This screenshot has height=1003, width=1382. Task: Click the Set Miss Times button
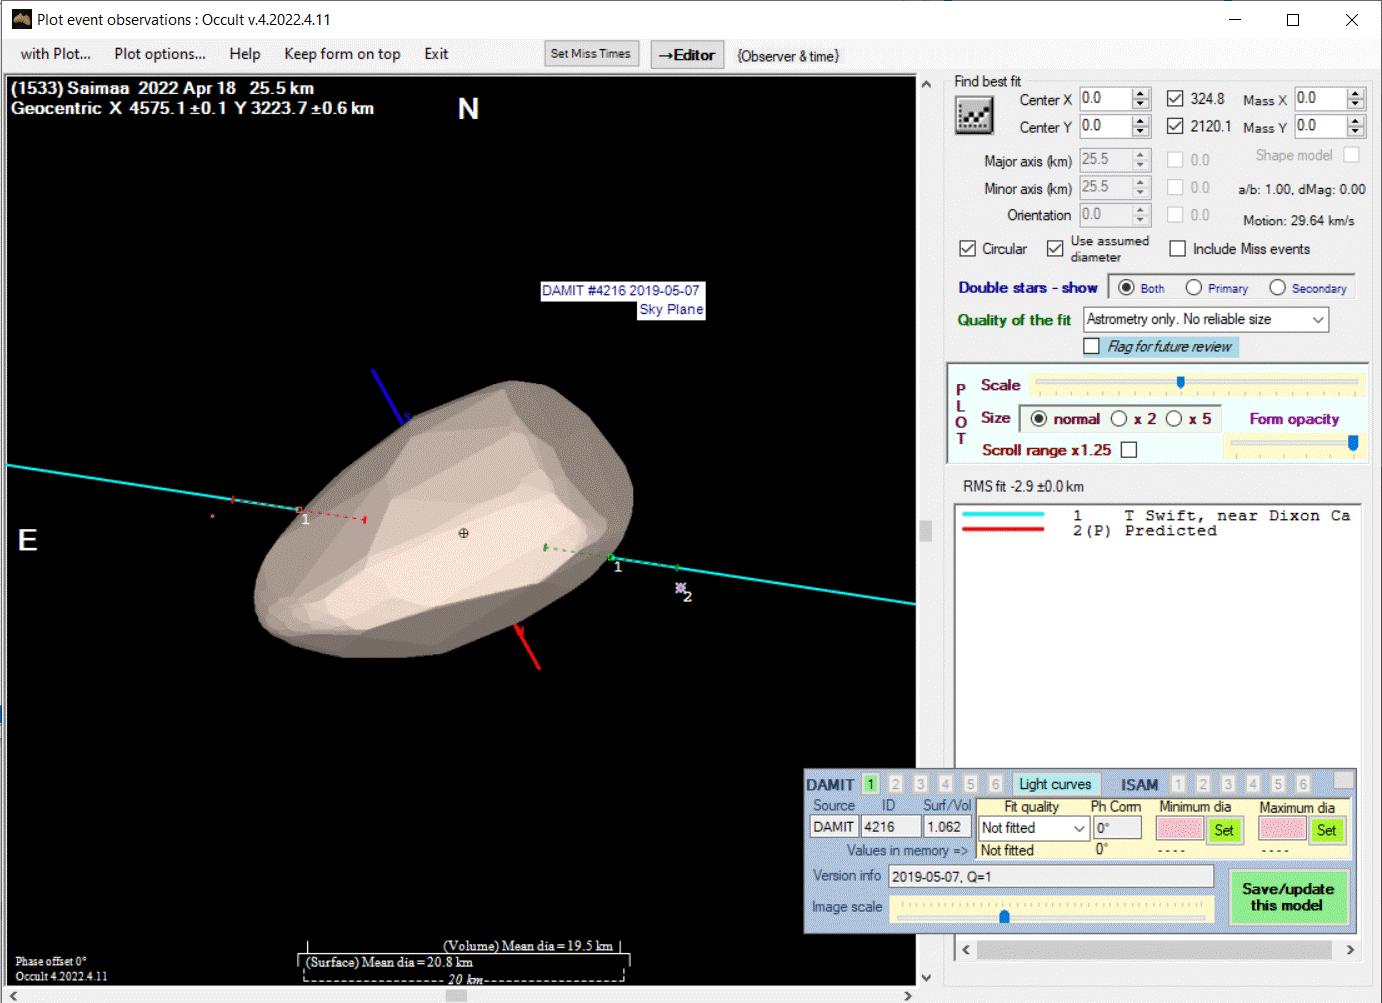[590, 54]
